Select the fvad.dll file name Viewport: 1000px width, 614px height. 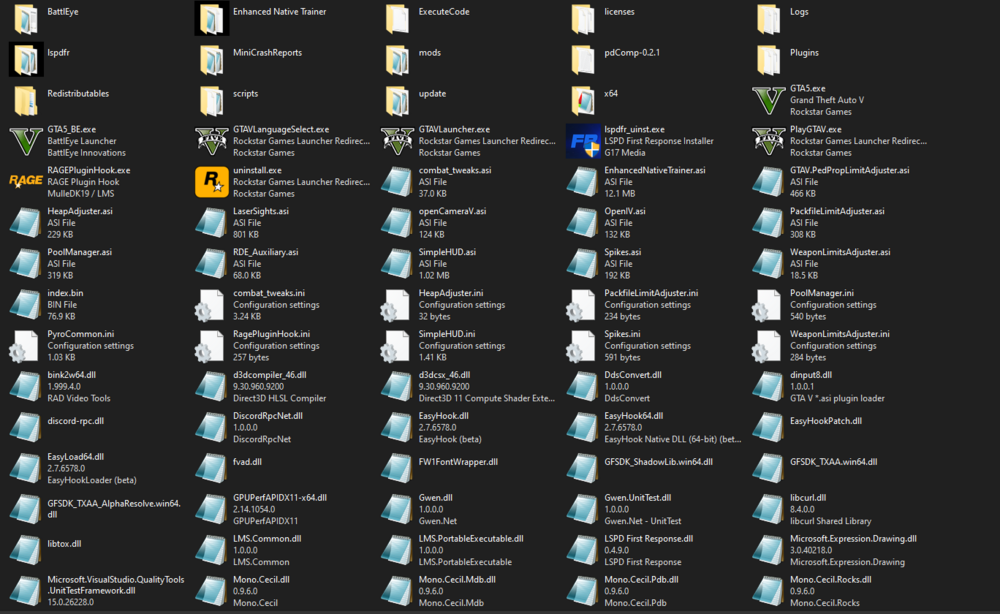[247, 462]
